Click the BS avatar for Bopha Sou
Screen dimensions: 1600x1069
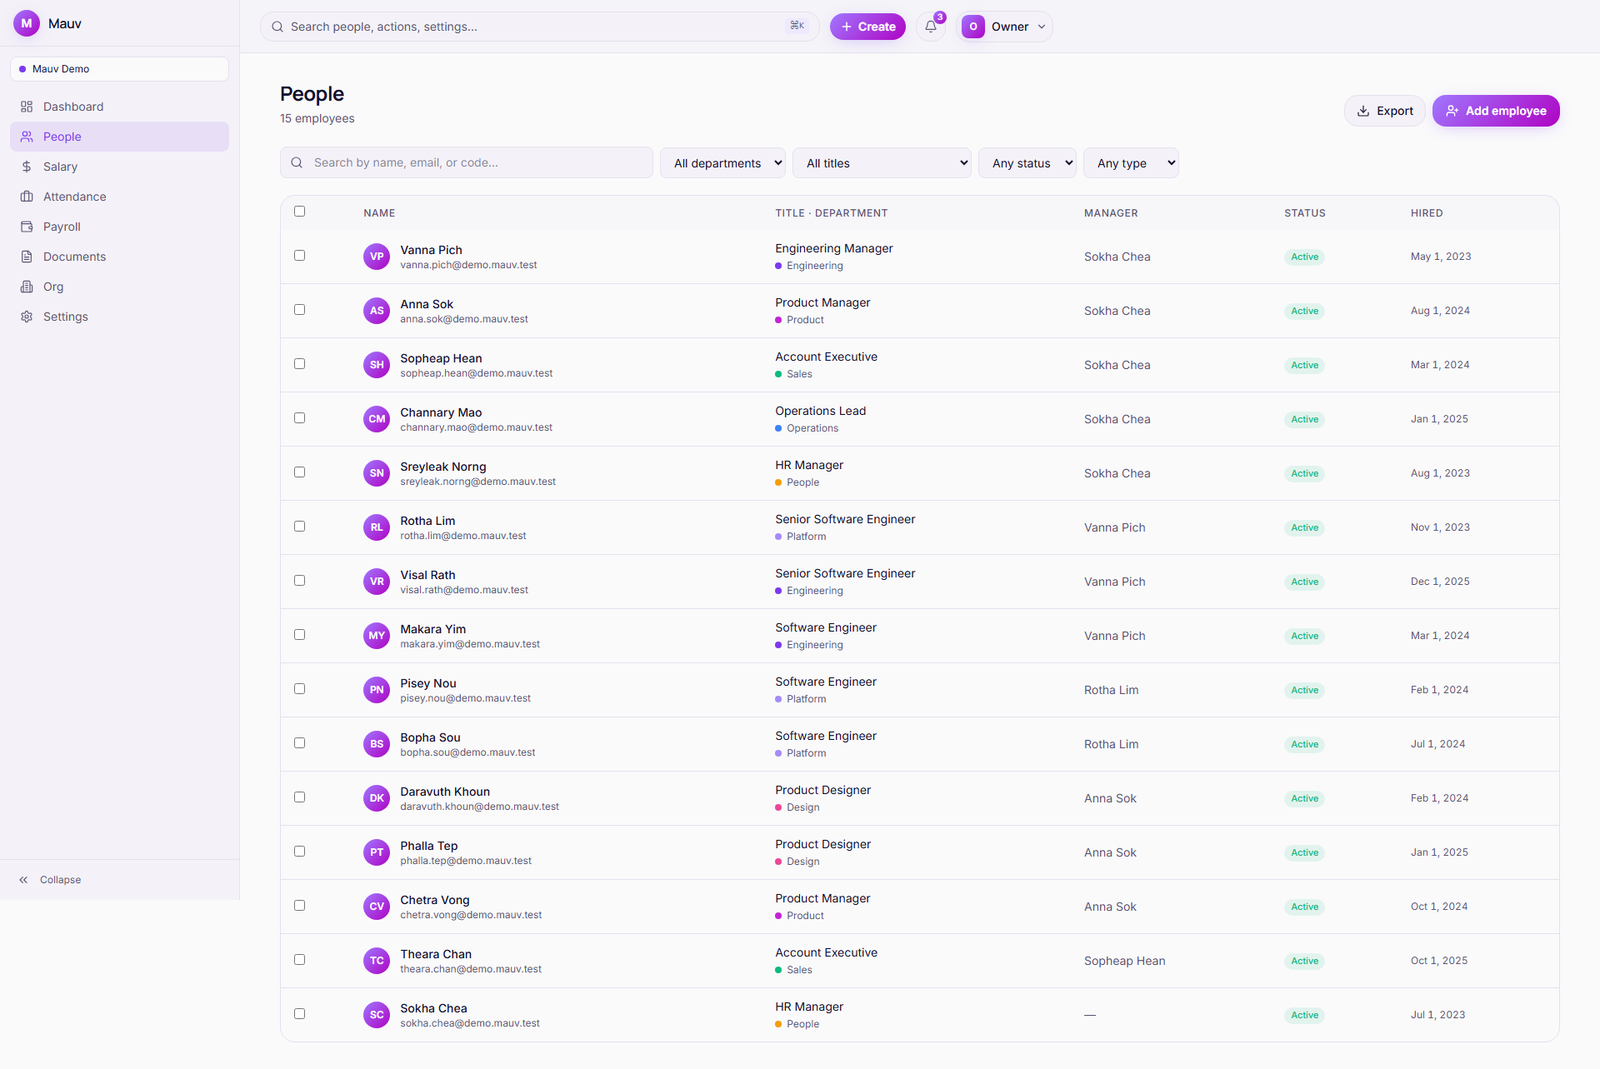(x=377, y=744)
